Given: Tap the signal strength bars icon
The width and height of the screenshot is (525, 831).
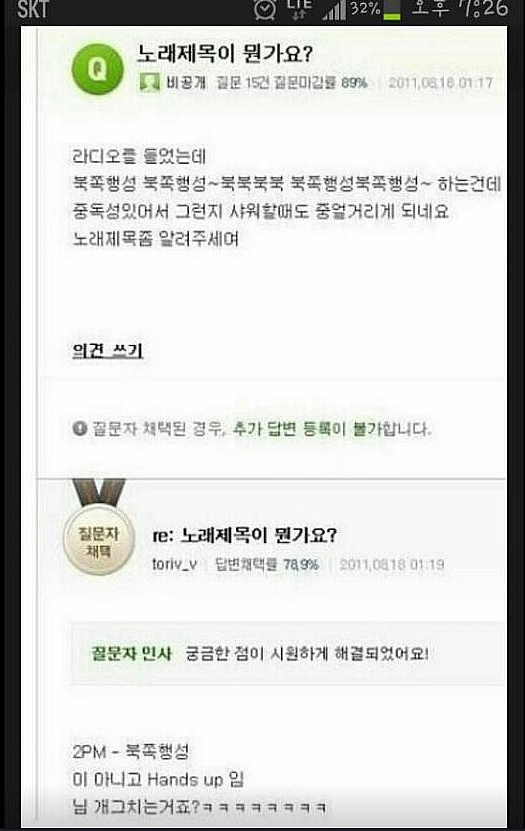Looking at the screenshot, I should (x=335, y=10).
